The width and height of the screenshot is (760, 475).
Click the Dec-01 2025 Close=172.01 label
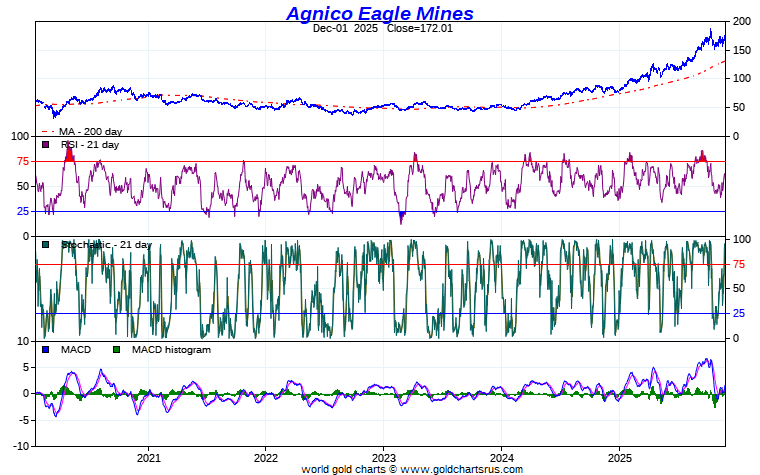click(382, 28)
